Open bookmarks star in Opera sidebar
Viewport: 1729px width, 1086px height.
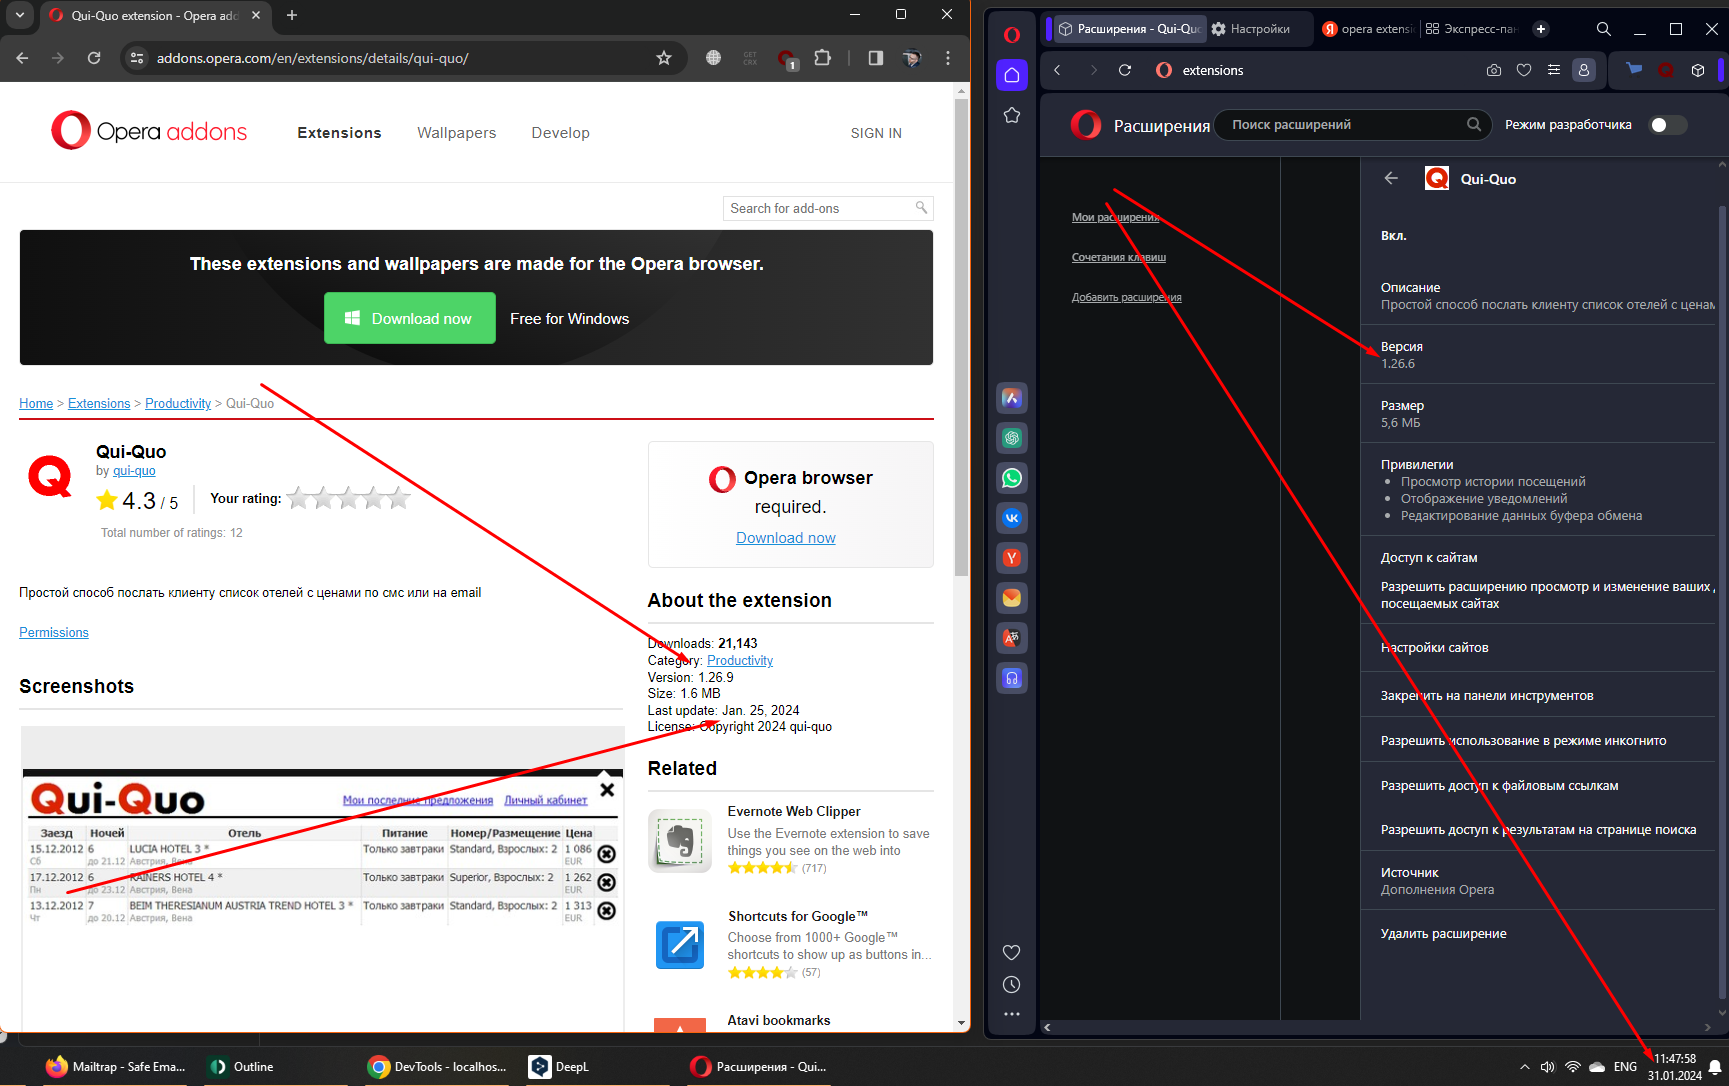1012,116
